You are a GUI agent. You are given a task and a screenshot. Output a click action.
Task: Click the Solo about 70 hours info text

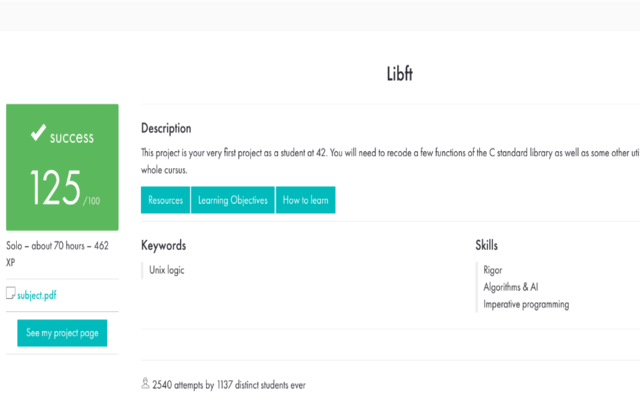pyautogui.click(x=58, y=254)
